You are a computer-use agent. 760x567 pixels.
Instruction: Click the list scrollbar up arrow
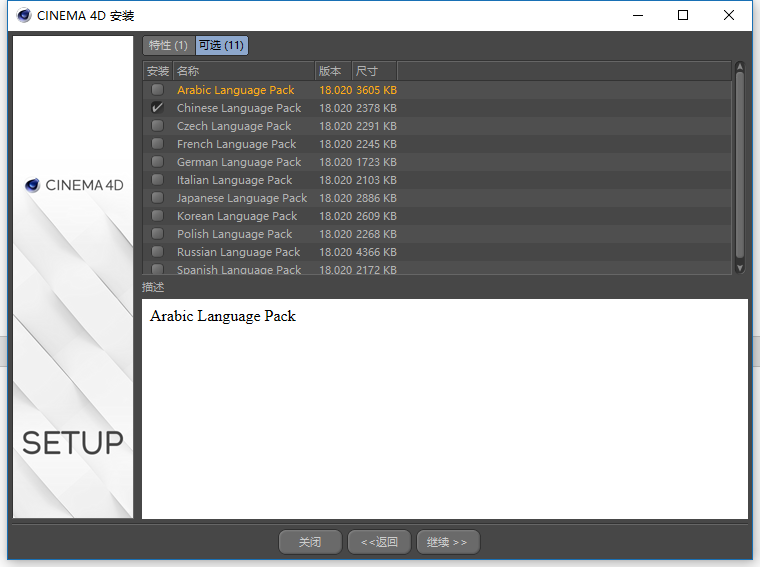tap(740, 66)
